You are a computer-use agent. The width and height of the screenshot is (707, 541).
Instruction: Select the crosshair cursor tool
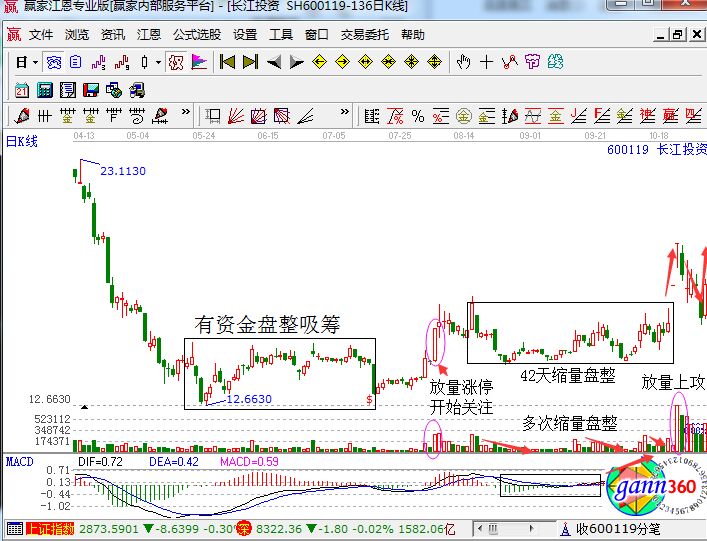point(486,62)
